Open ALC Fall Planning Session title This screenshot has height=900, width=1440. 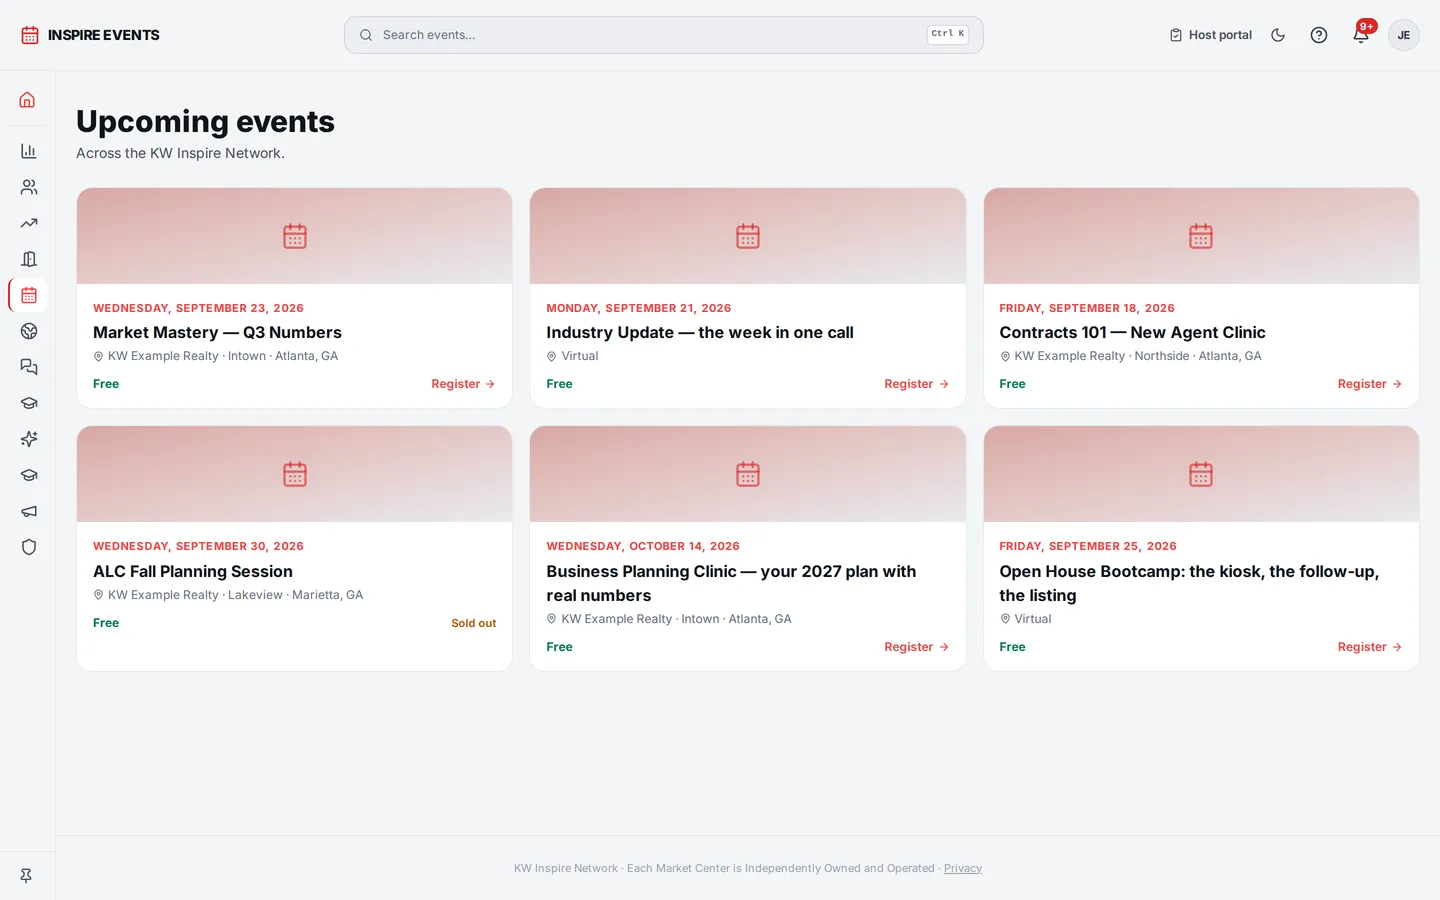tap(193, 571)
